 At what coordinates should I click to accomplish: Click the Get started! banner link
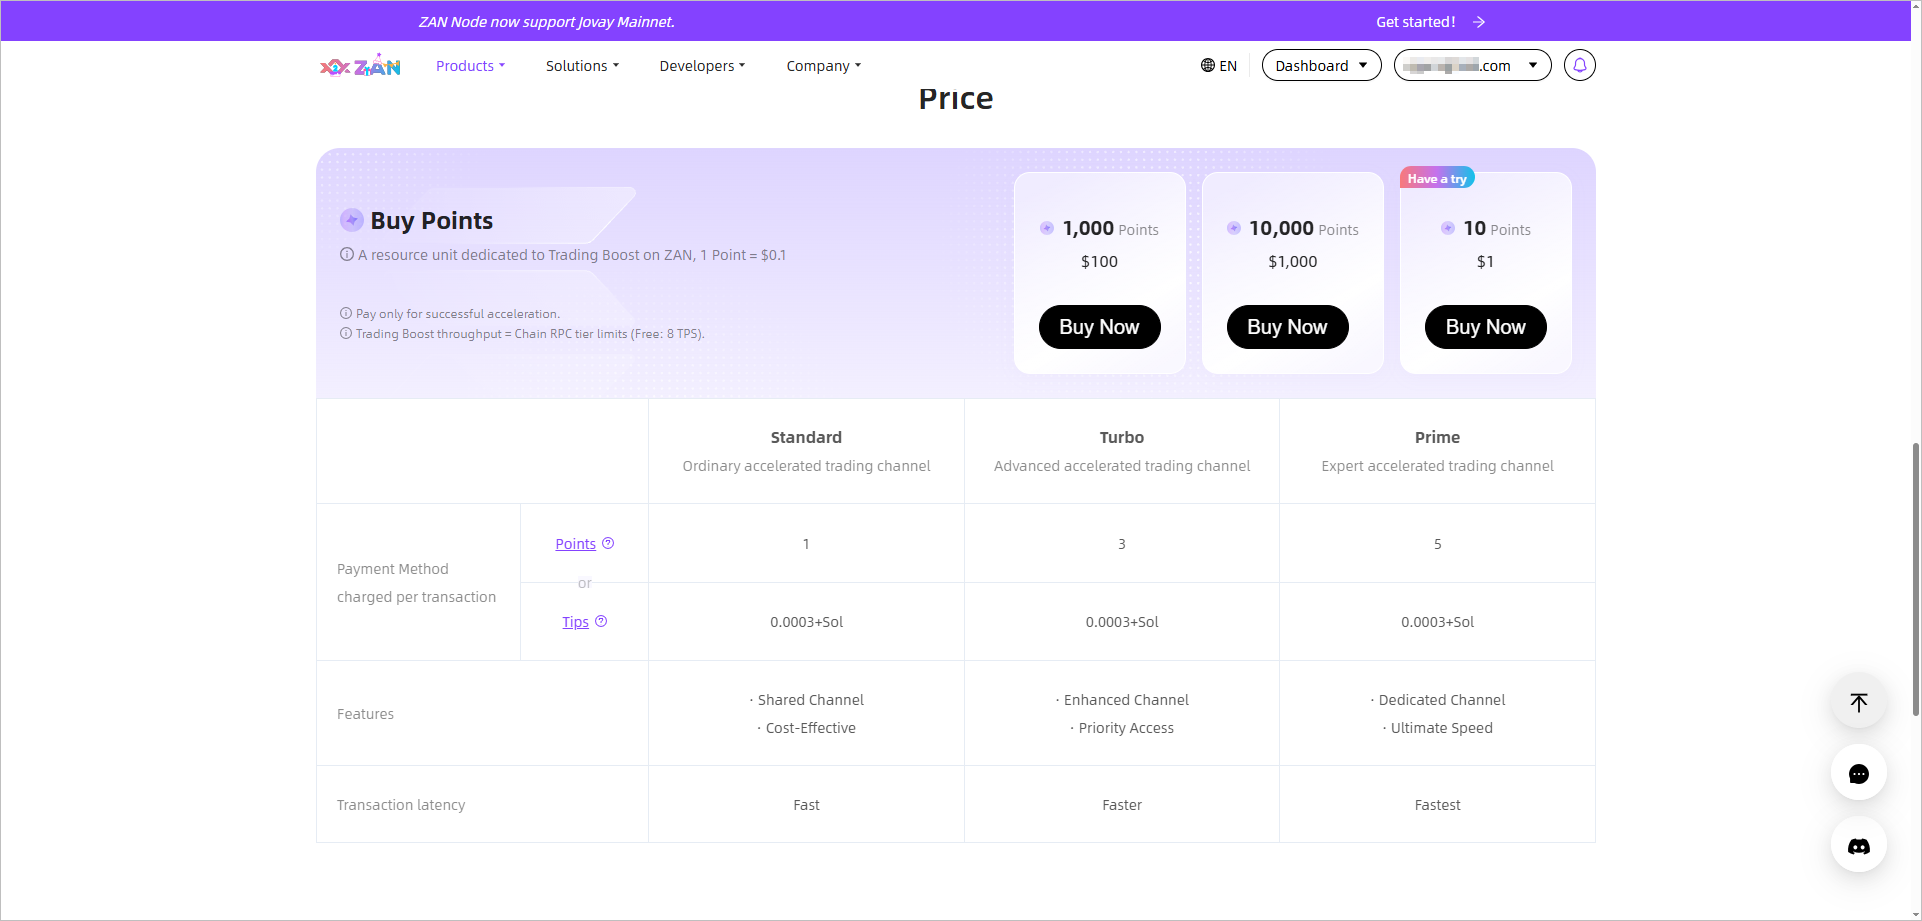[x=1415, y=22]
